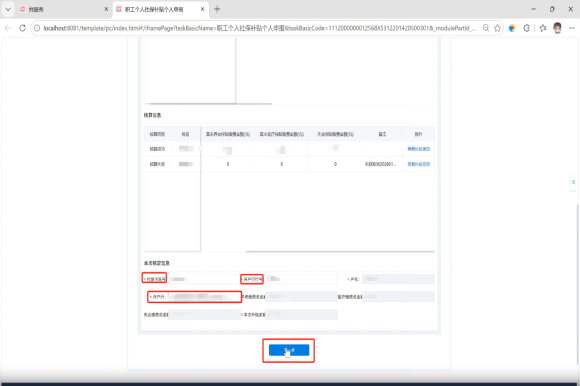
Task: Open the Copilot icon in browser toolbar
Action: tap(512, 28)
